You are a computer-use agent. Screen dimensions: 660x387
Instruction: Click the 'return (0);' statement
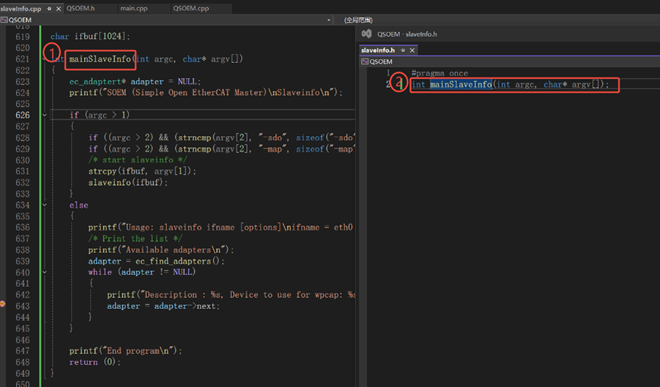pos(95,362)
